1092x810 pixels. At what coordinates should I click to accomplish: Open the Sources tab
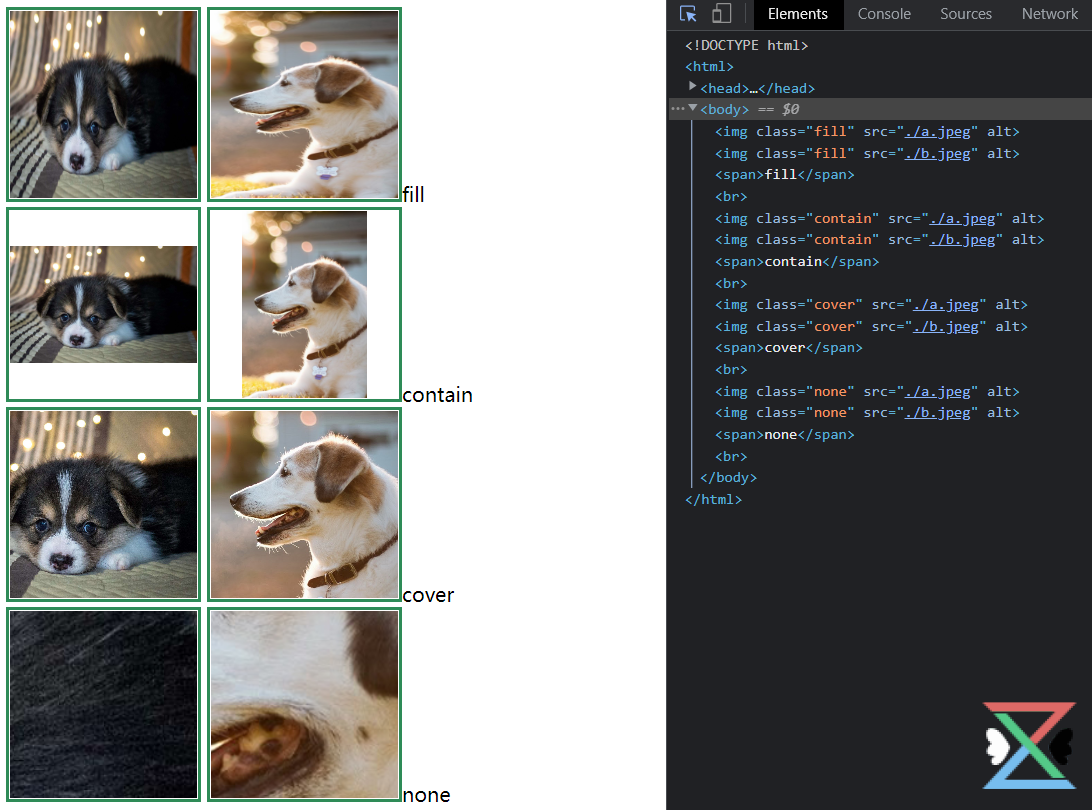[965, 14]
